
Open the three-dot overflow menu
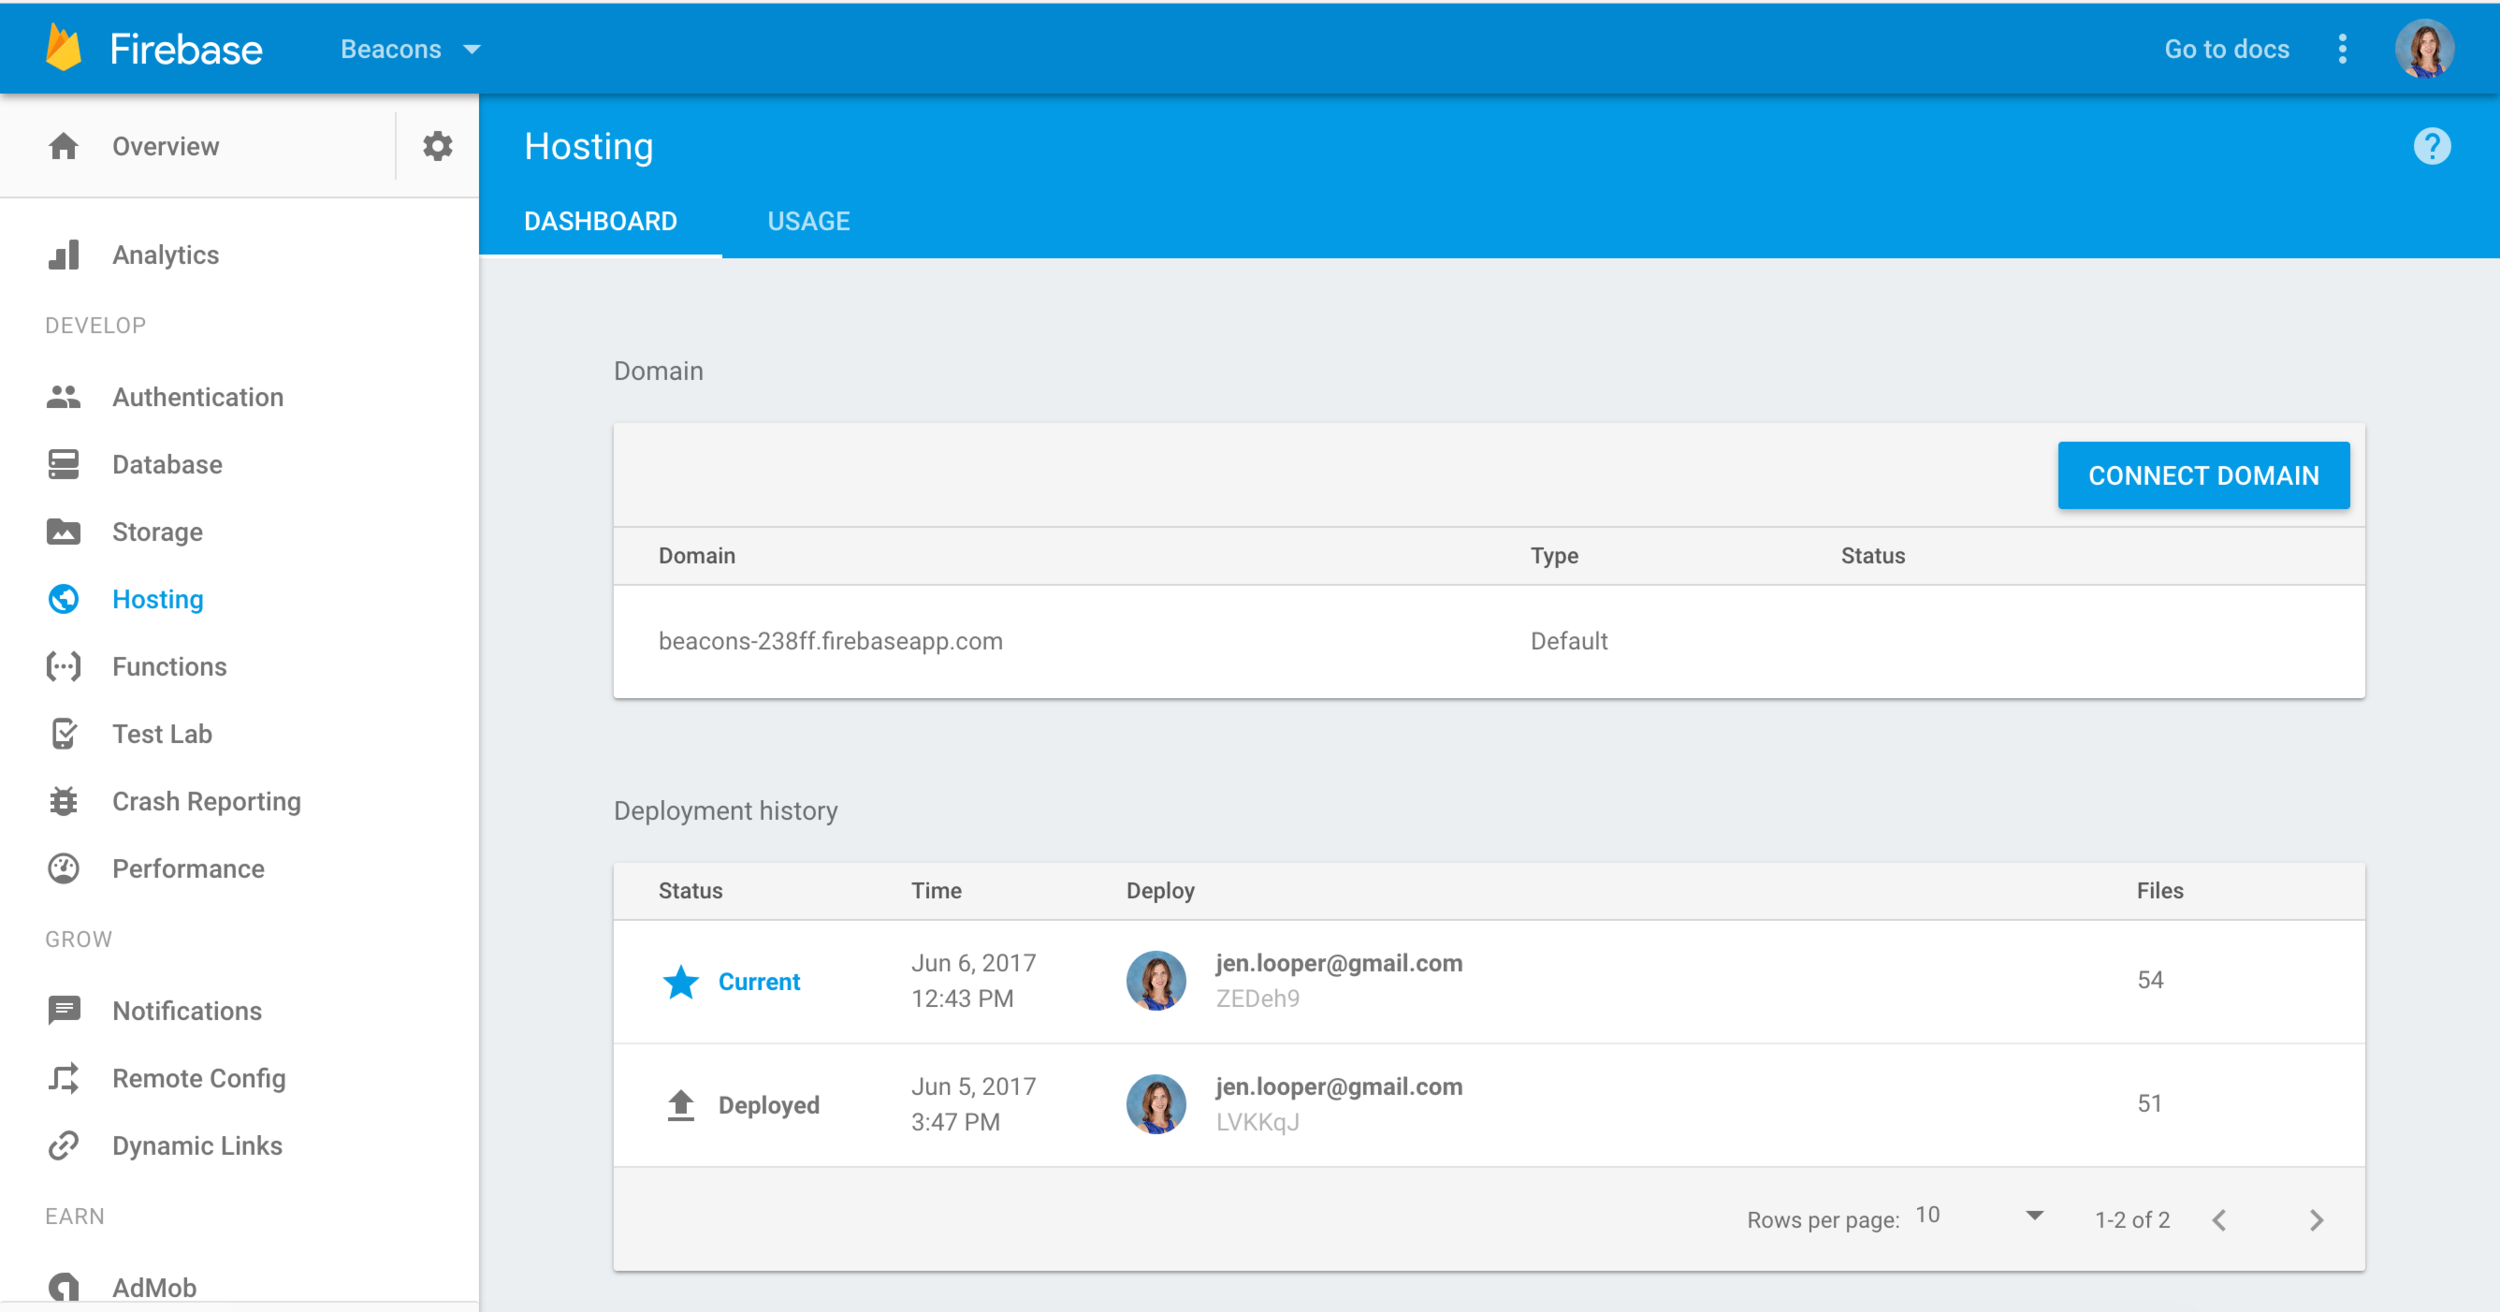(x=2342, y=49)
